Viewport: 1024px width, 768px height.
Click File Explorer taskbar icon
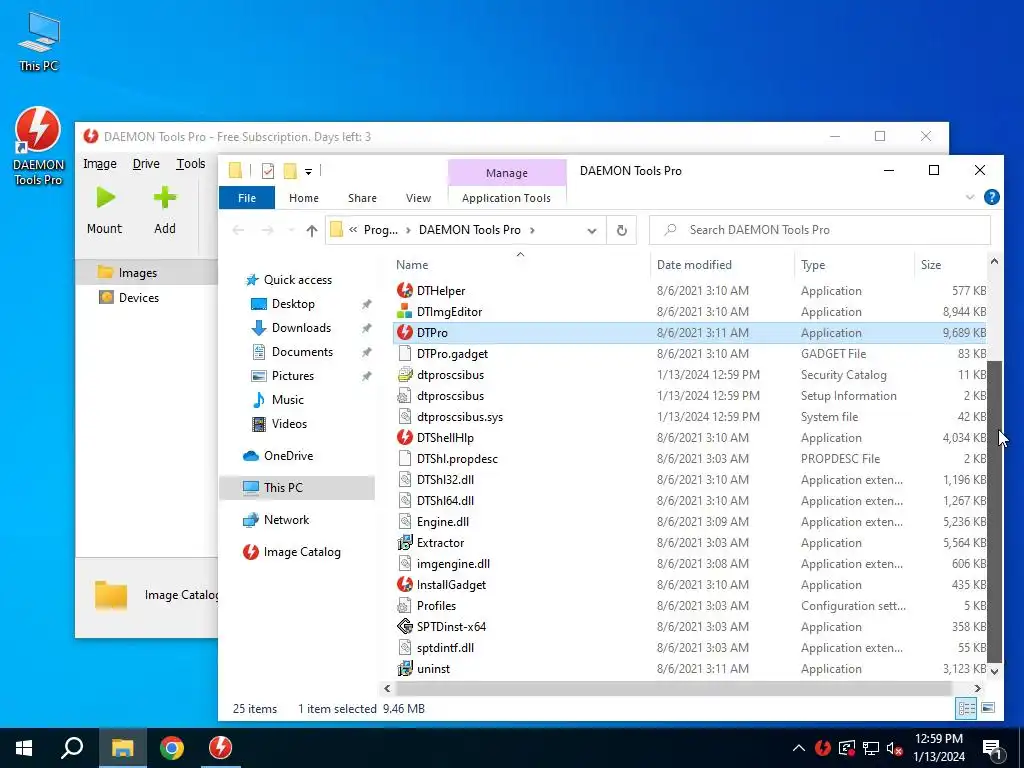click(x=122, y=748)
